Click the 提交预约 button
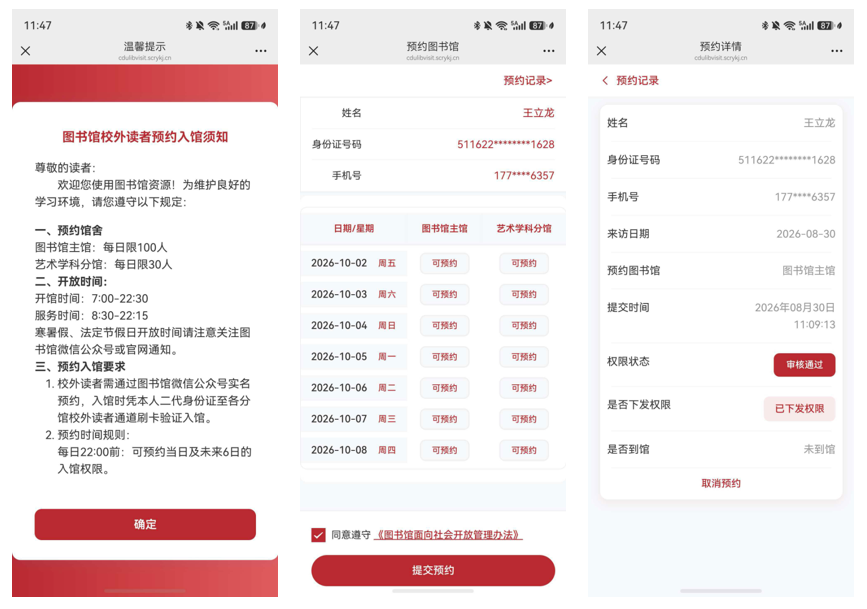The image size is (867, 609). pos(433,570)
